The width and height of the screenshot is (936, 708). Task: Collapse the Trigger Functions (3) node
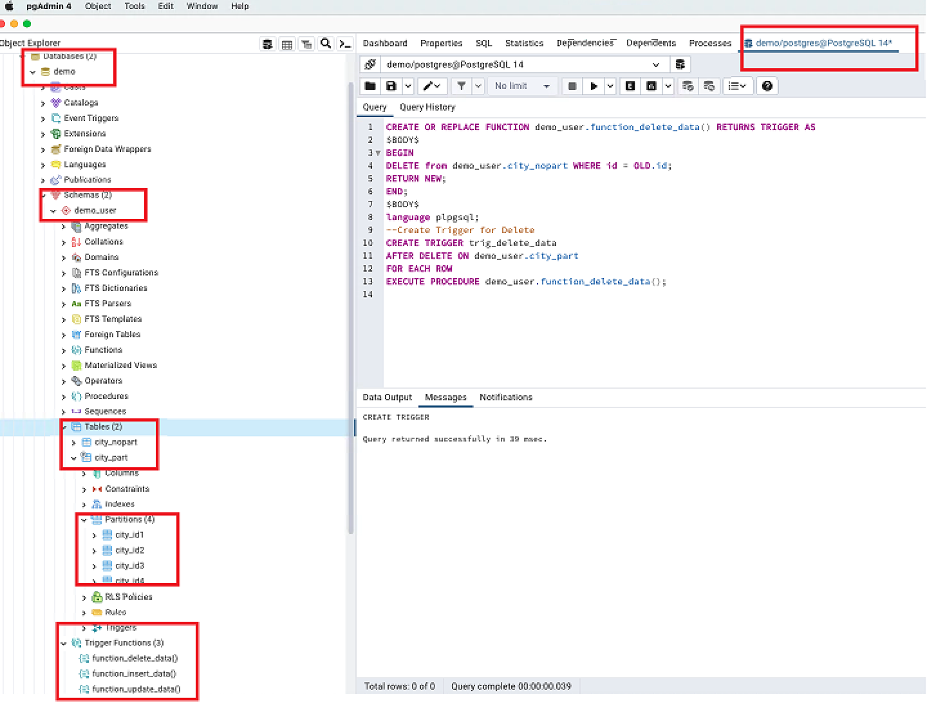click(x=63, y=644)
